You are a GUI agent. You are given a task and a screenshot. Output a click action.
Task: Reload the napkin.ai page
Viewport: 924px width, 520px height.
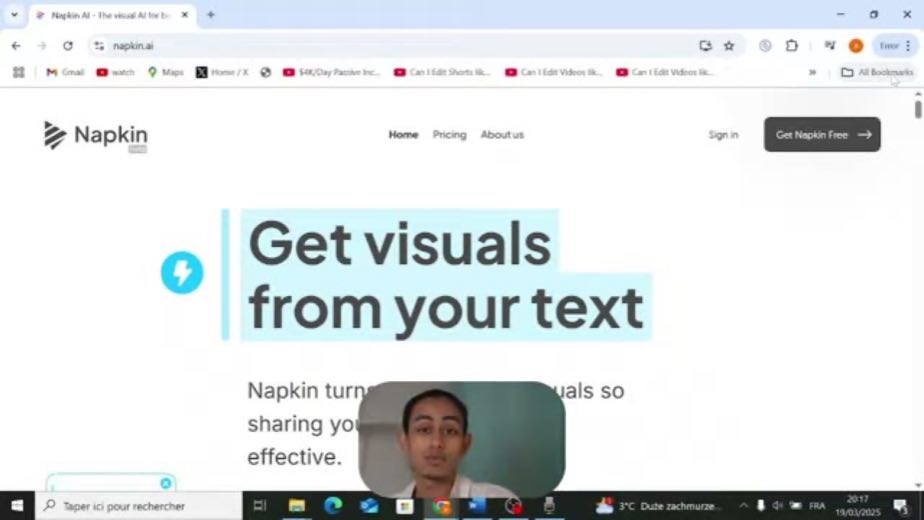(68, 45)
